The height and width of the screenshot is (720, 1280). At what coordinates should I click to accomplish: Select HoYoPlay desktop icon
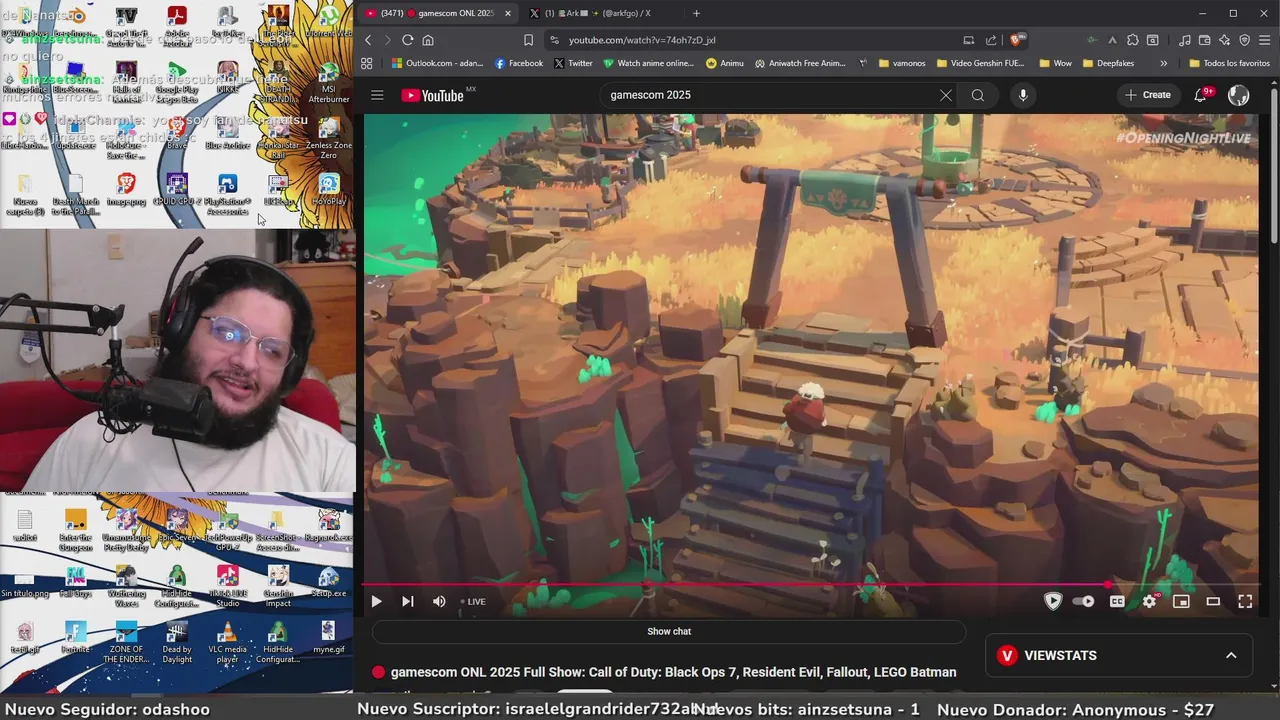pos(328,190)
